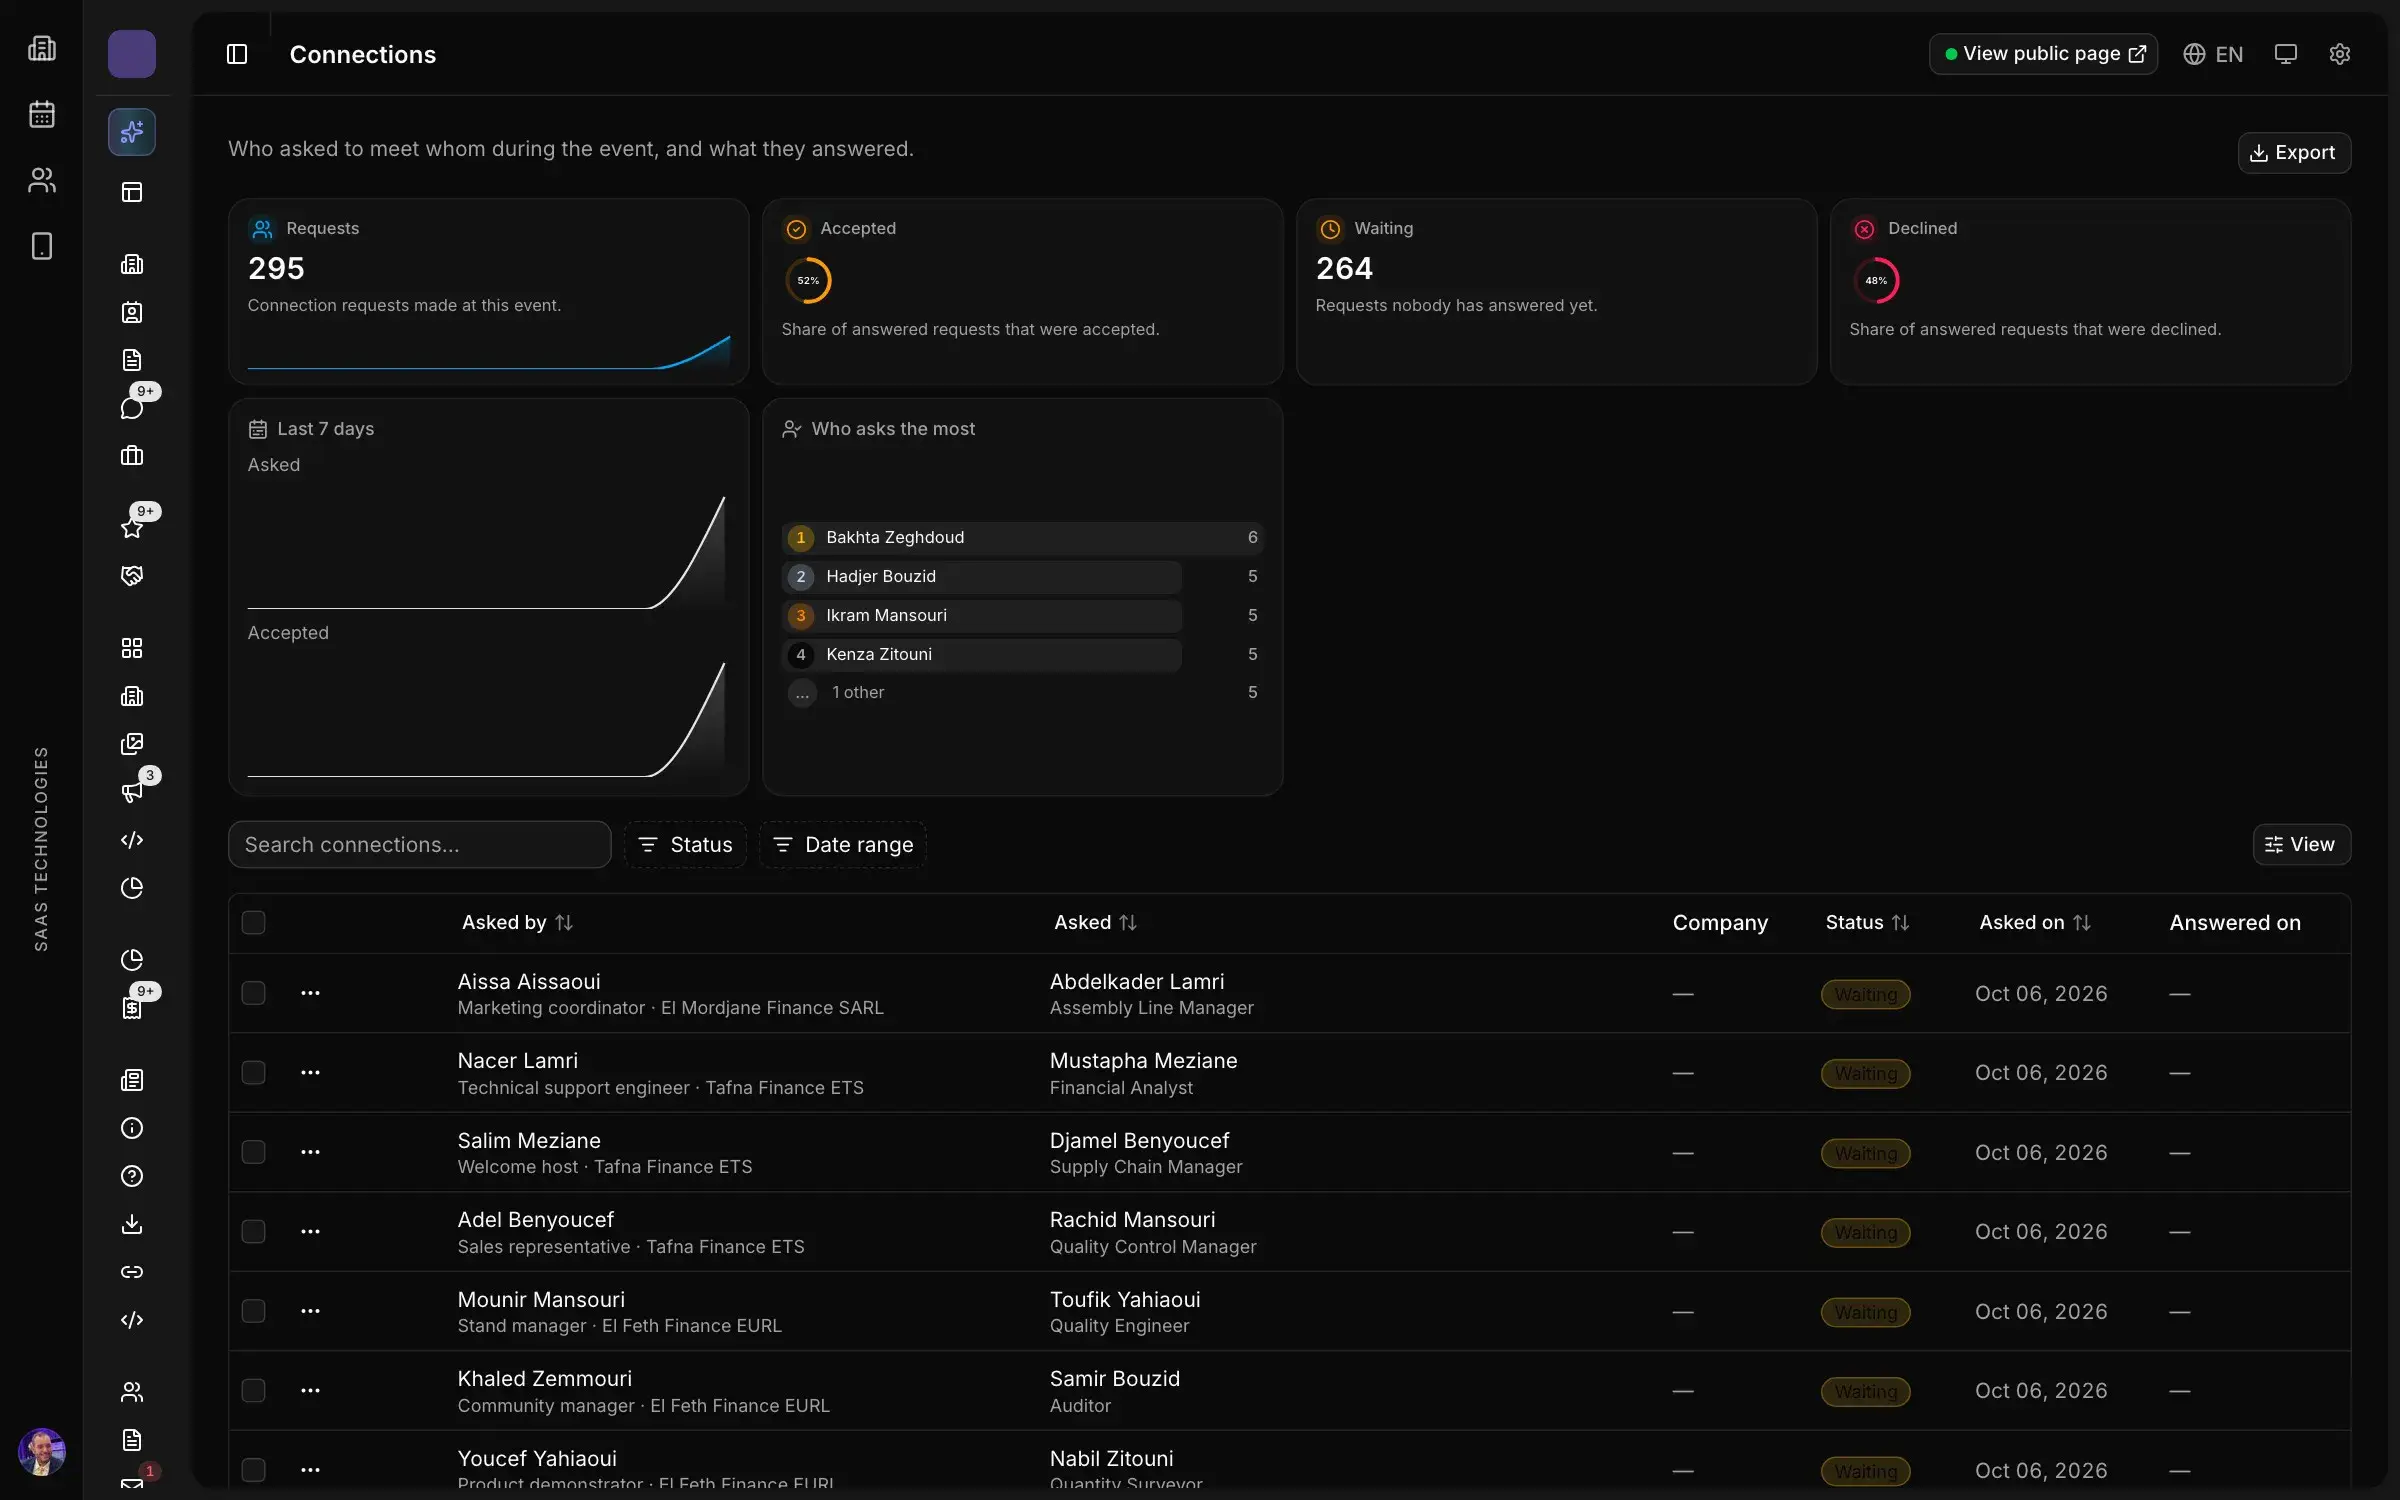
Task: Select the sparkles icon in the sidebar
Action: [132, 132]
